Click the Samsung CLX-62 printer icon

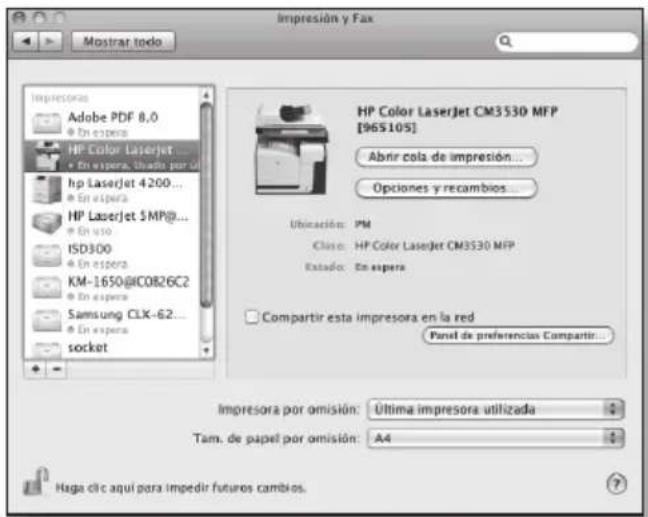coord(47,321)
